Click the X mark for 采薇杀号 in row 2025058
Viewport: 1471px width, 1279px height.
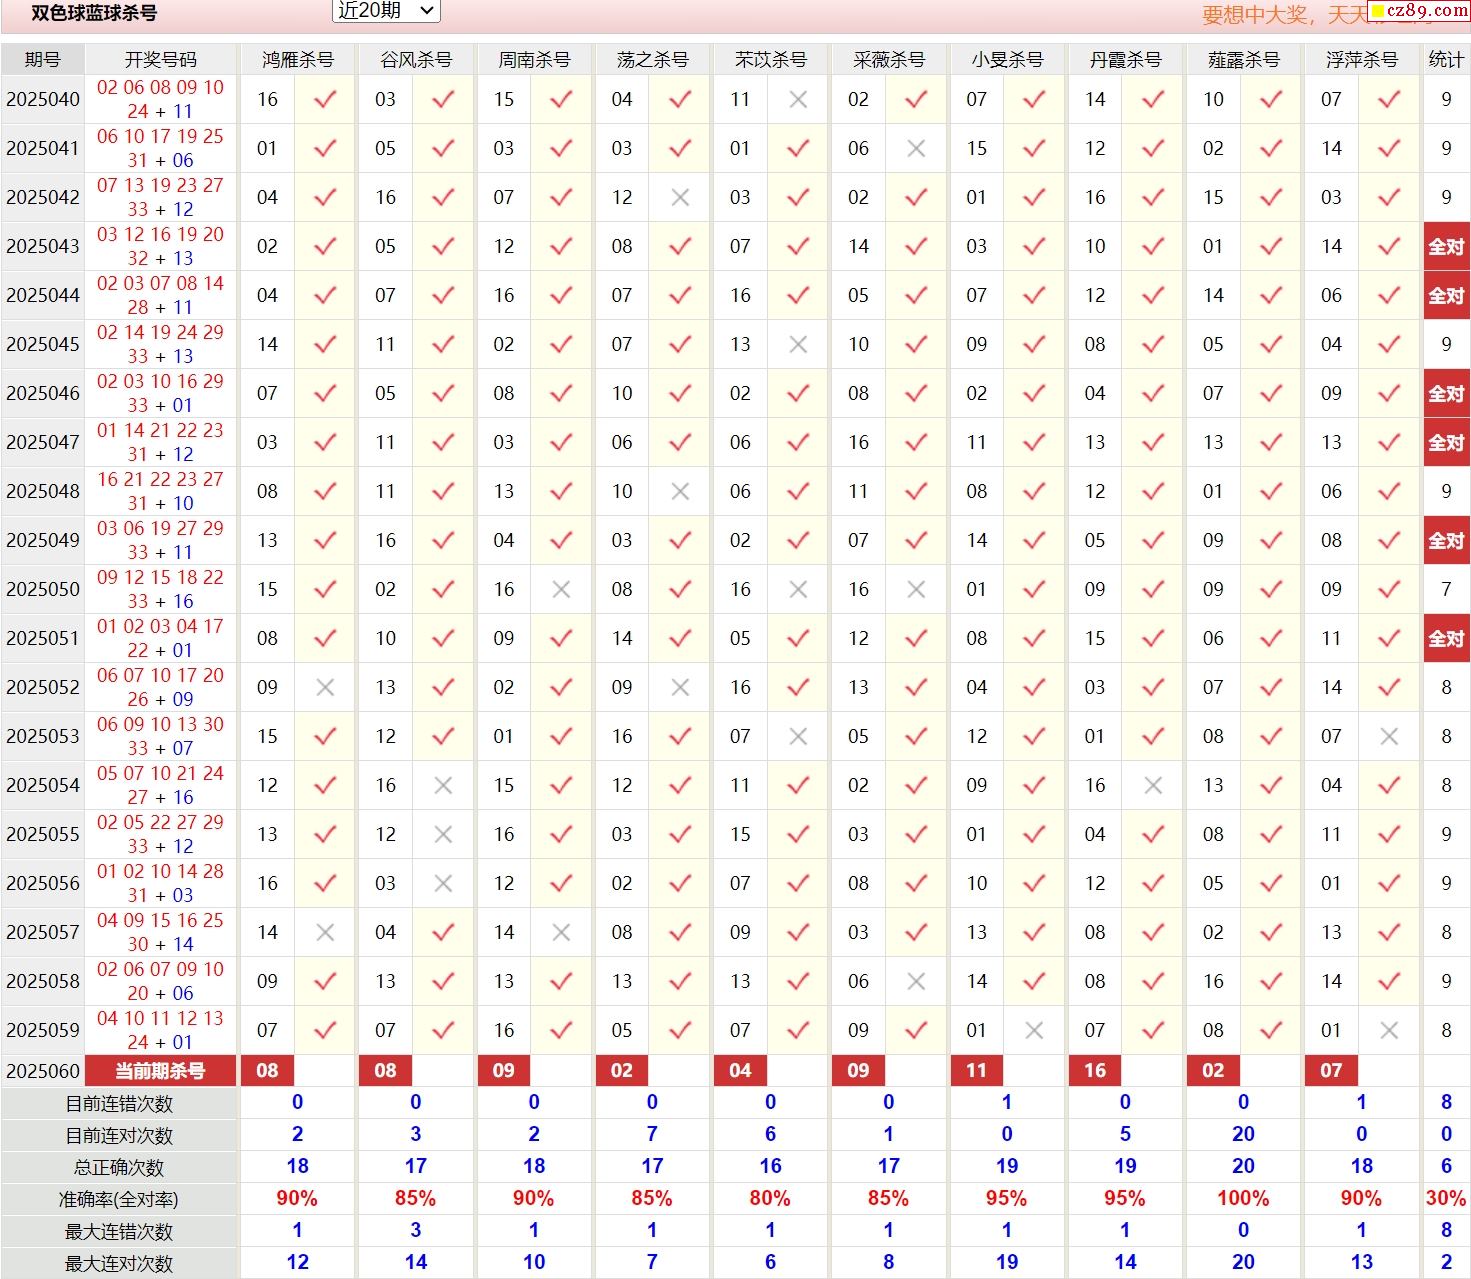click(x=916, y=981)
